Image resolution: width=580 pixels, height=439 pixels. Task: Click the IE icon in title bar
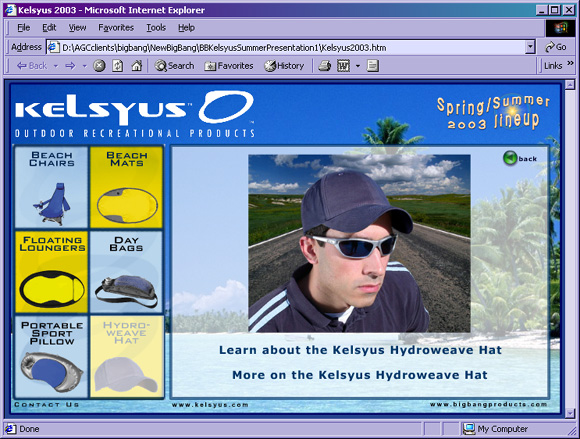[11, 10]
